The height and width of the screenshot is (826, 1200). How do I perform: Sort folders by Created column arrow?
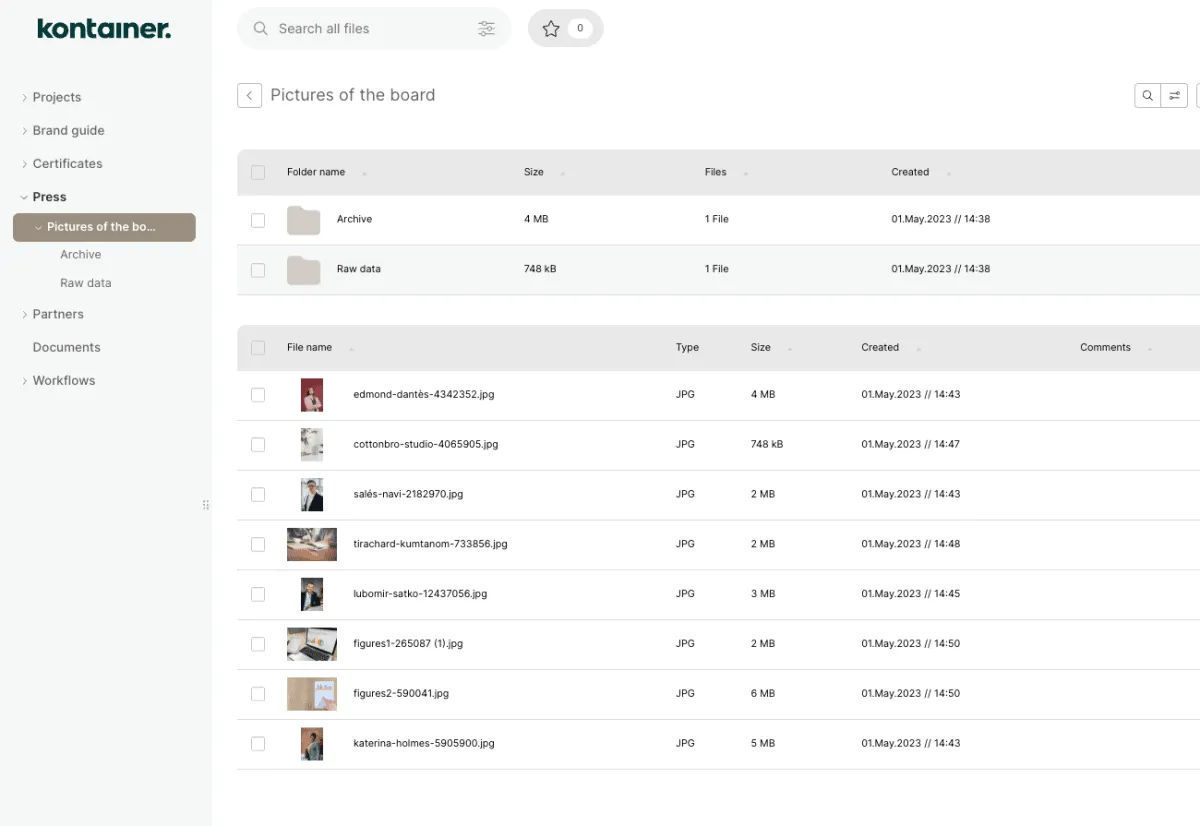click(949, 173)
